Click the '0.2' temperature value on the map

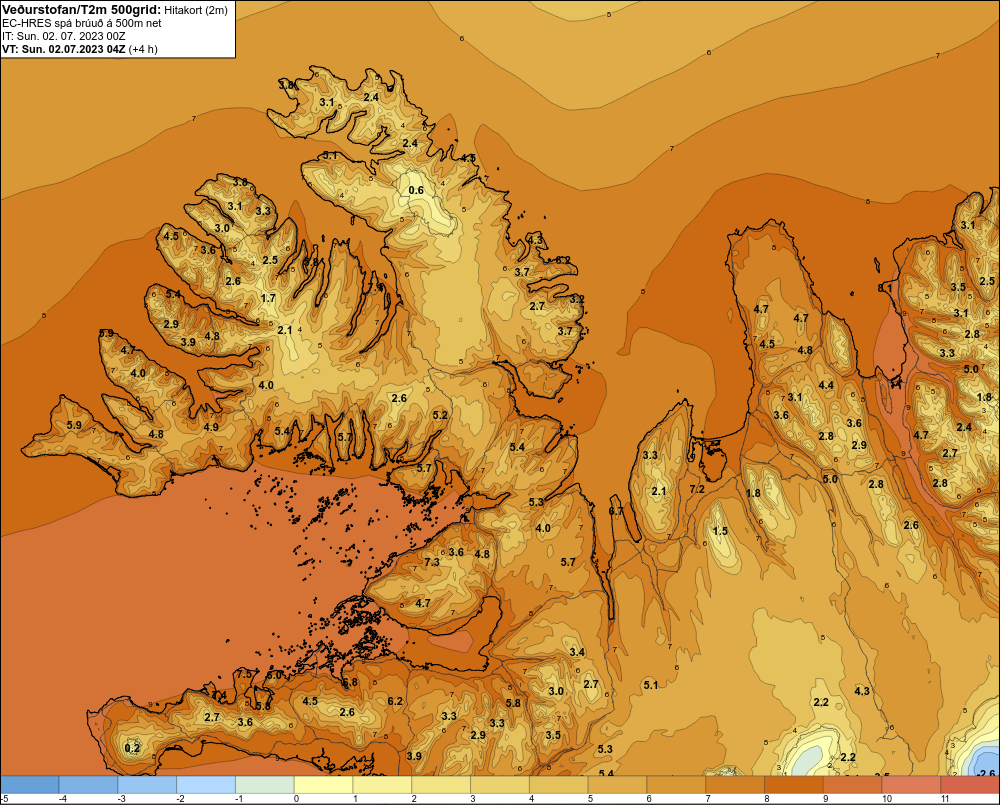[132, 748]
